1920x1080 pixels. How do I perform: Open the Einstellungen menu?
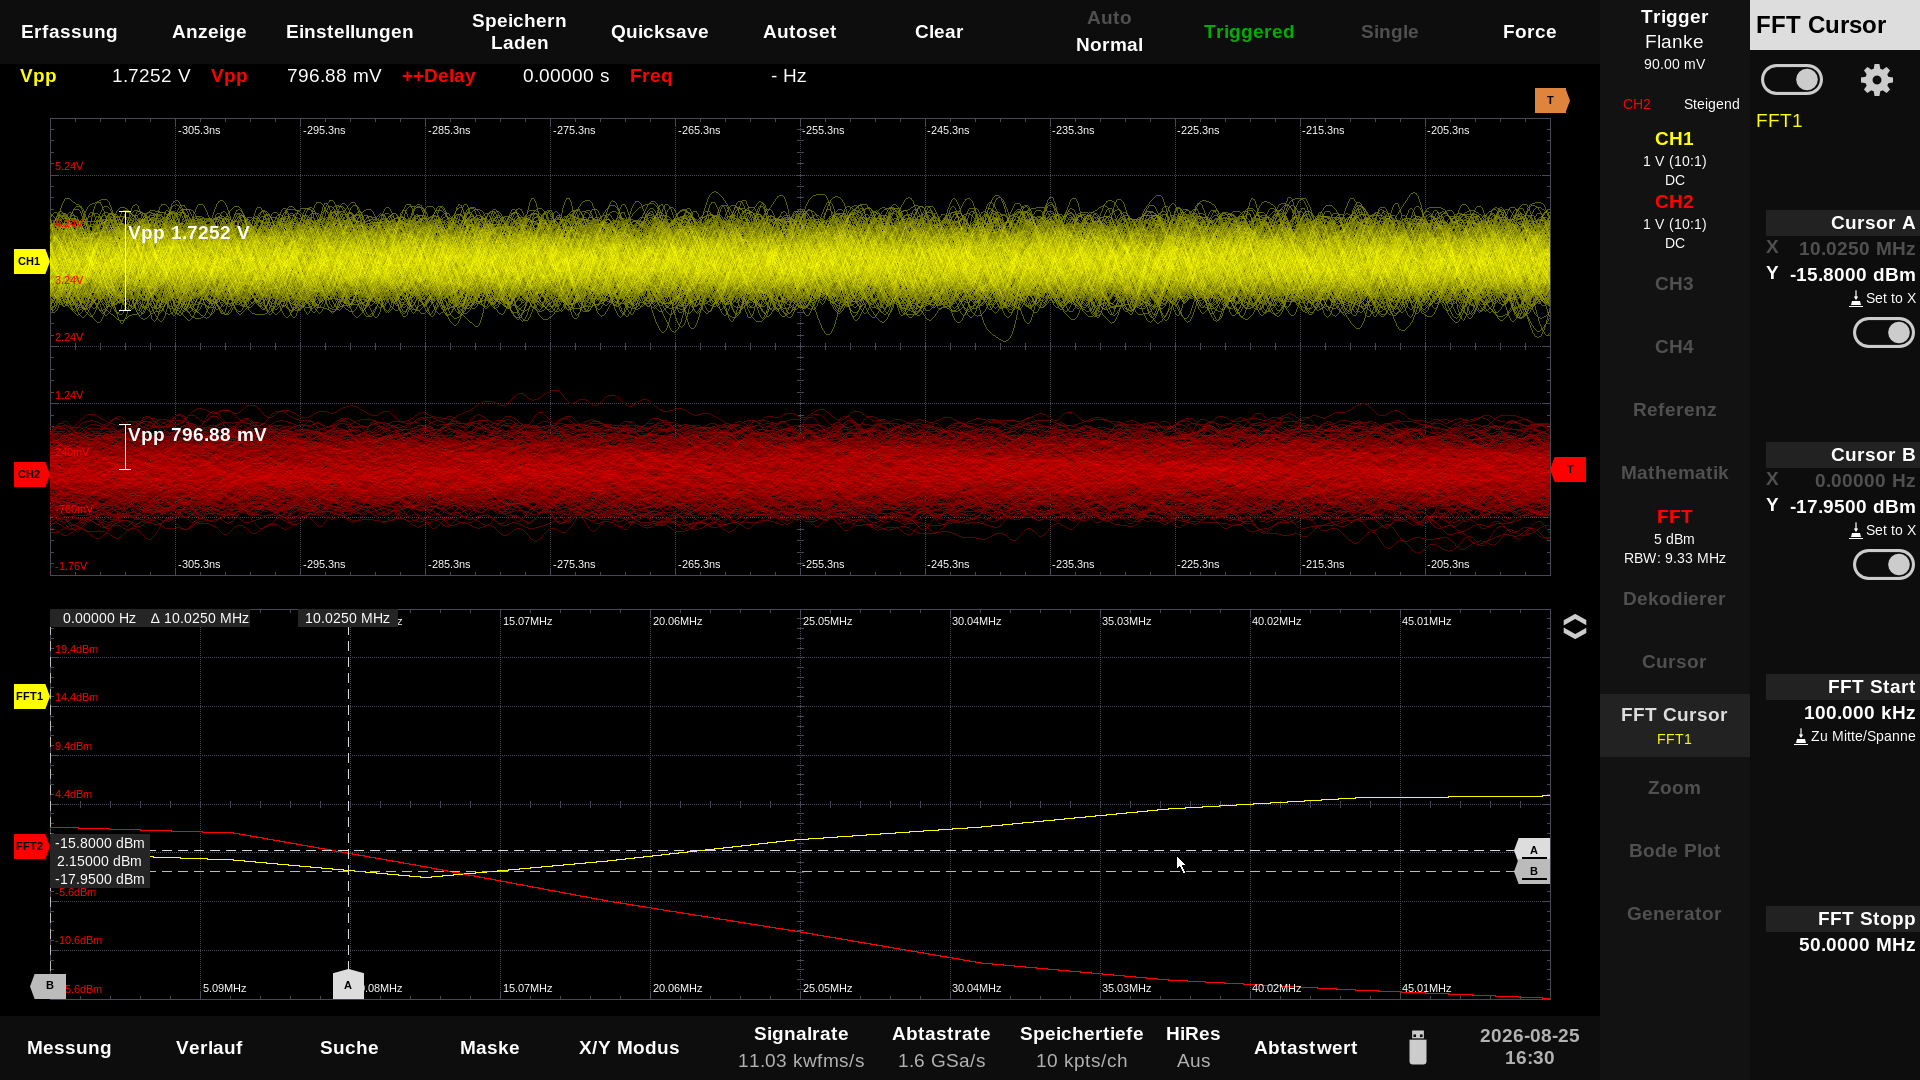coord(349,32)
